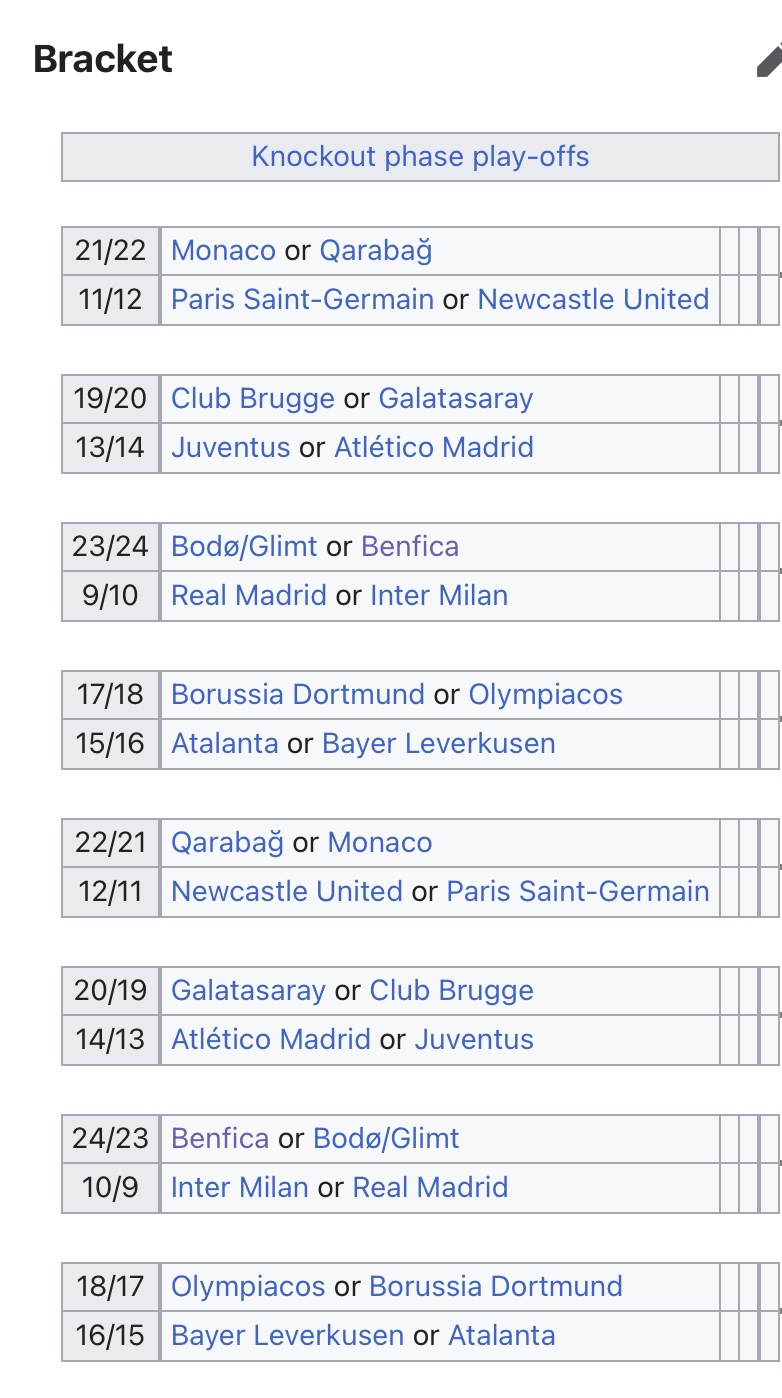Viewport: 782px width, 1398px height.
Task: Open Bayer Leverkusen in the 15/16 row
Action: (x=438, y=743)
